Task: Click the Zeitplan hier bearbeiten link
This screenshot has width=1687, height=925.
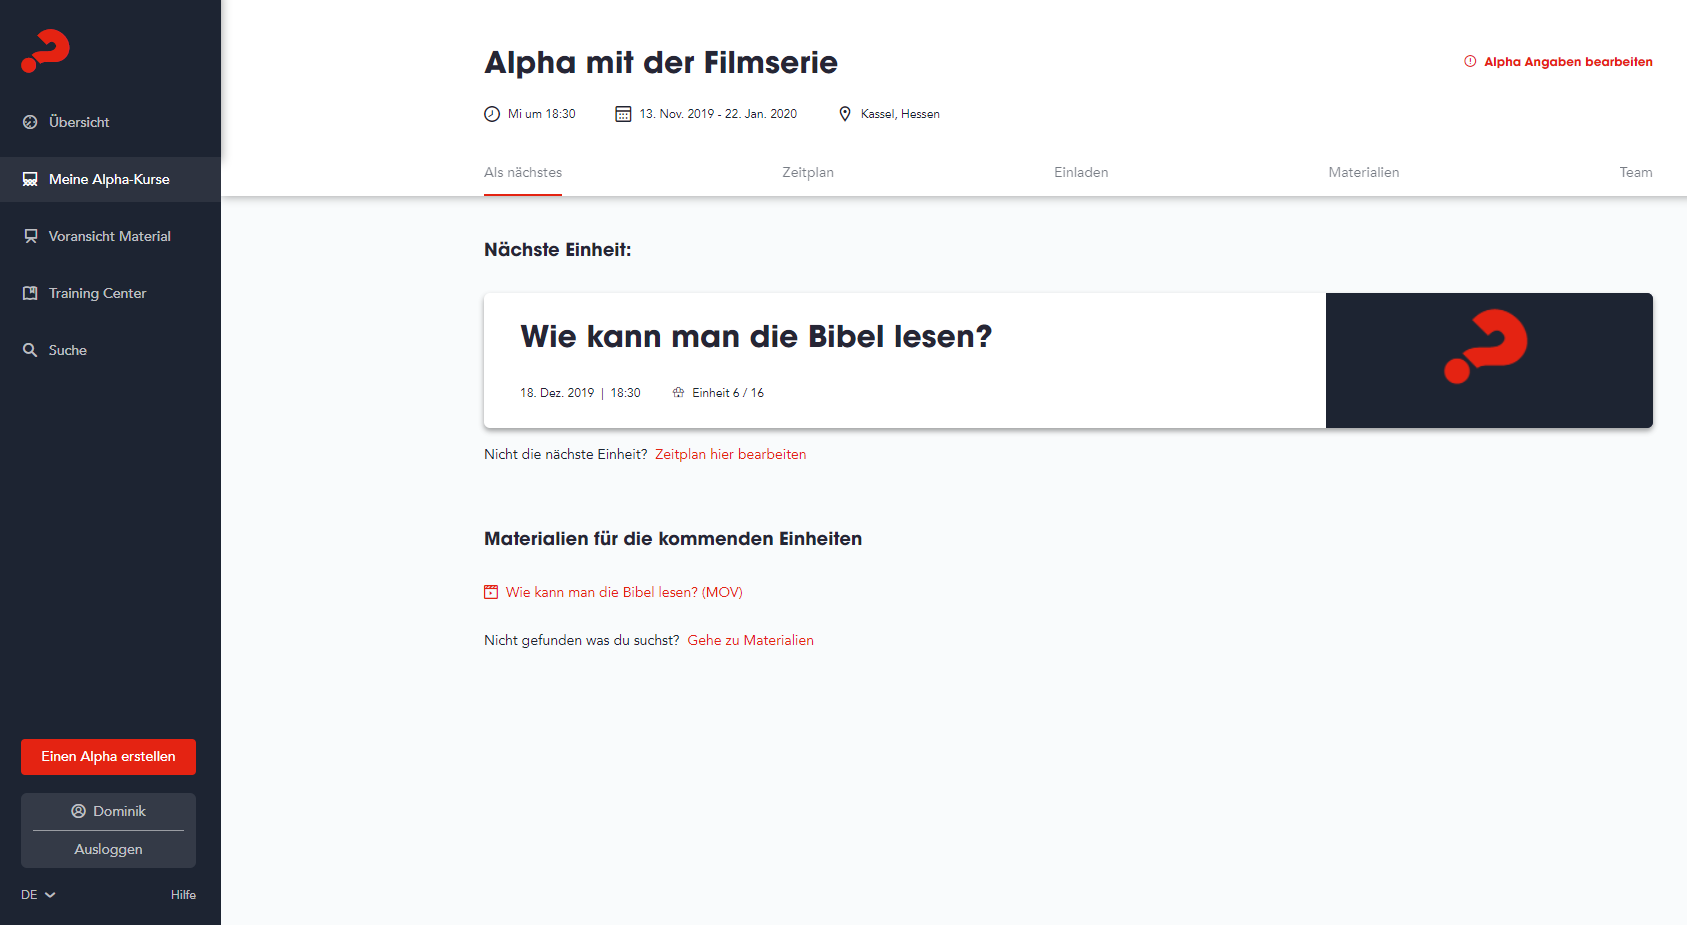Action: (730, 454)
